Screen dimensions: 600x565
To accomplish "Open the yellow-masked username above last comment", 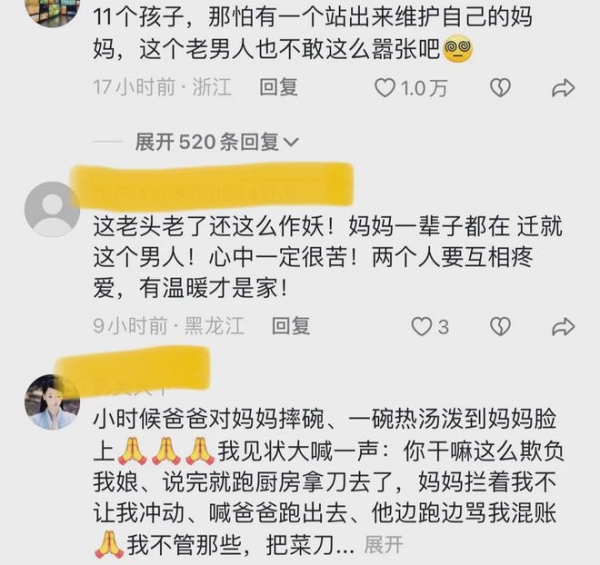I will pos(133,369).
